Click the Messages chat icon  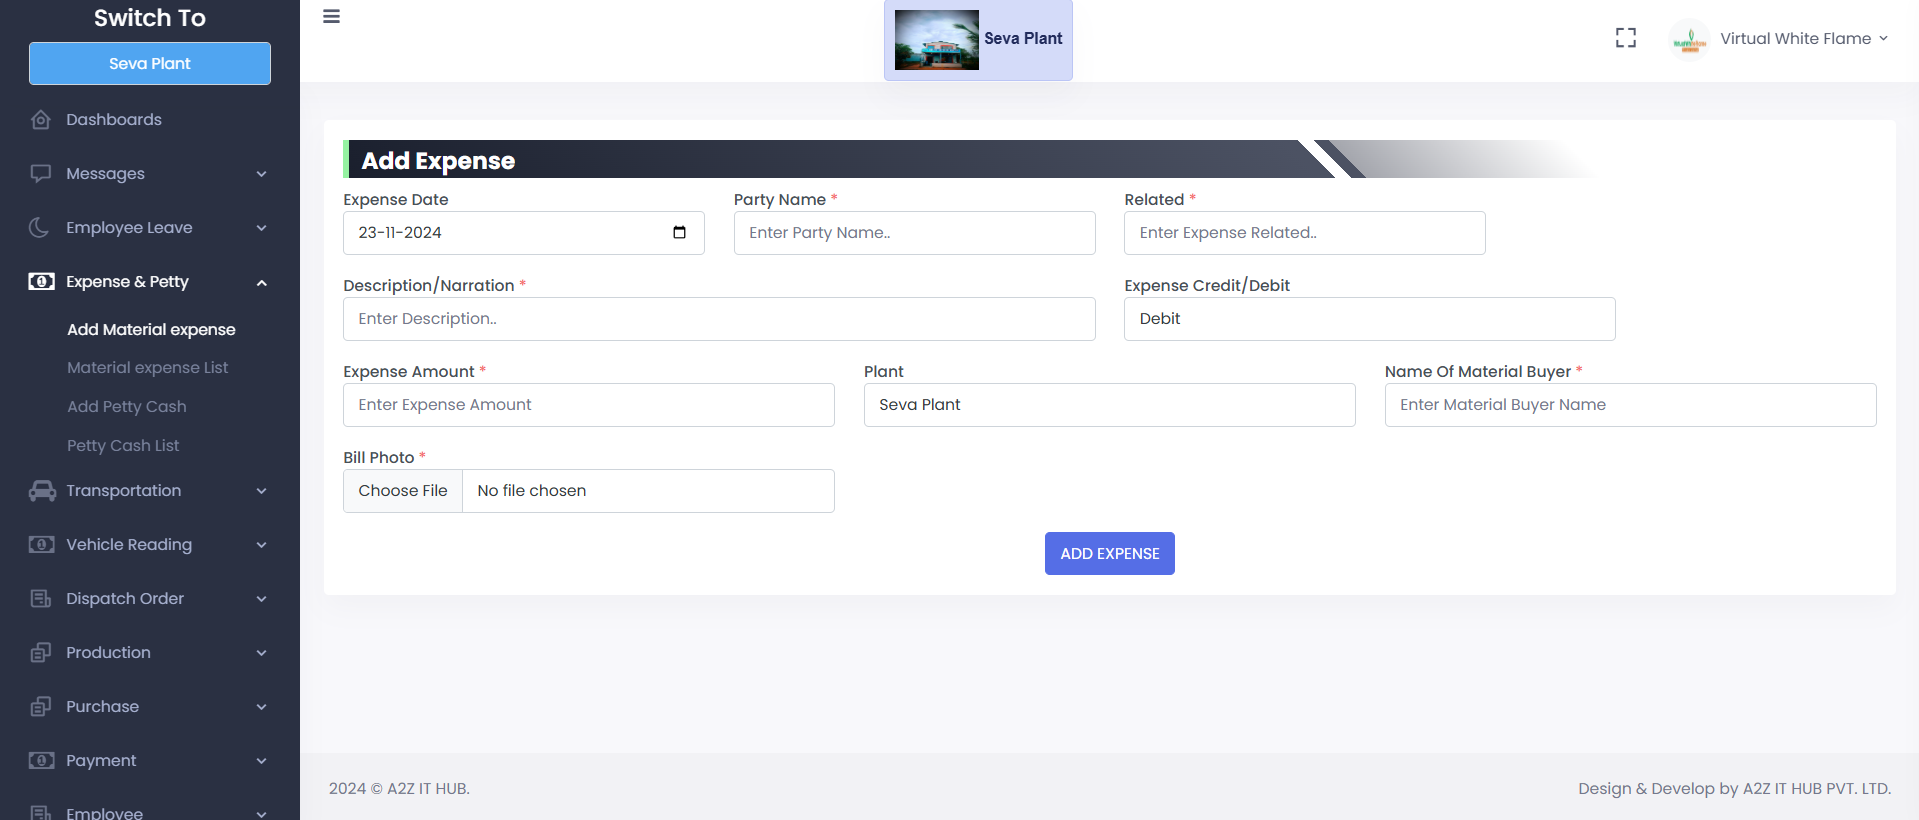40,174
